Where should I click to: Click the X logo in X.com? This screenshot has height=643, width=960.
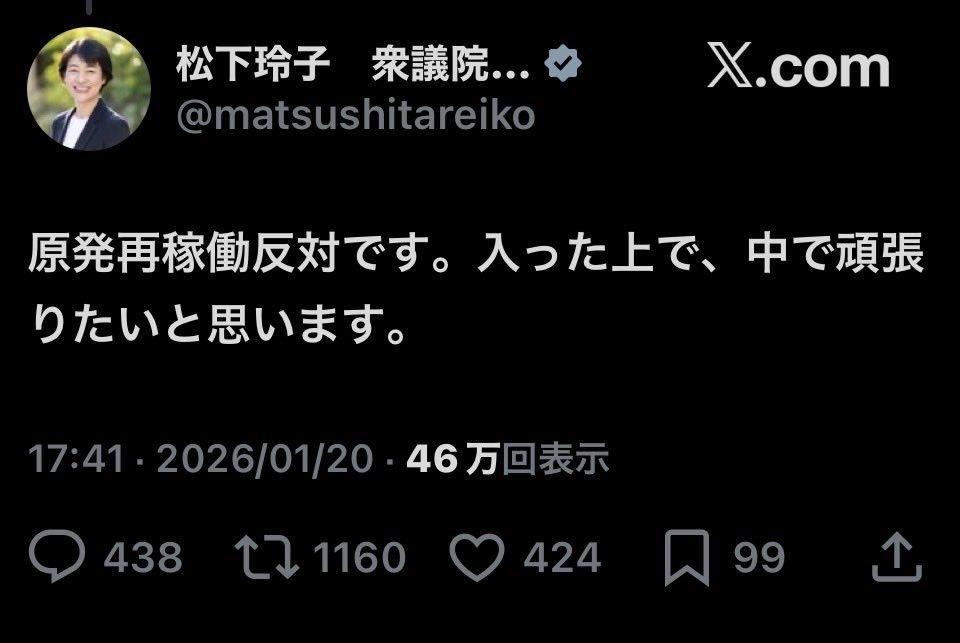730,65
